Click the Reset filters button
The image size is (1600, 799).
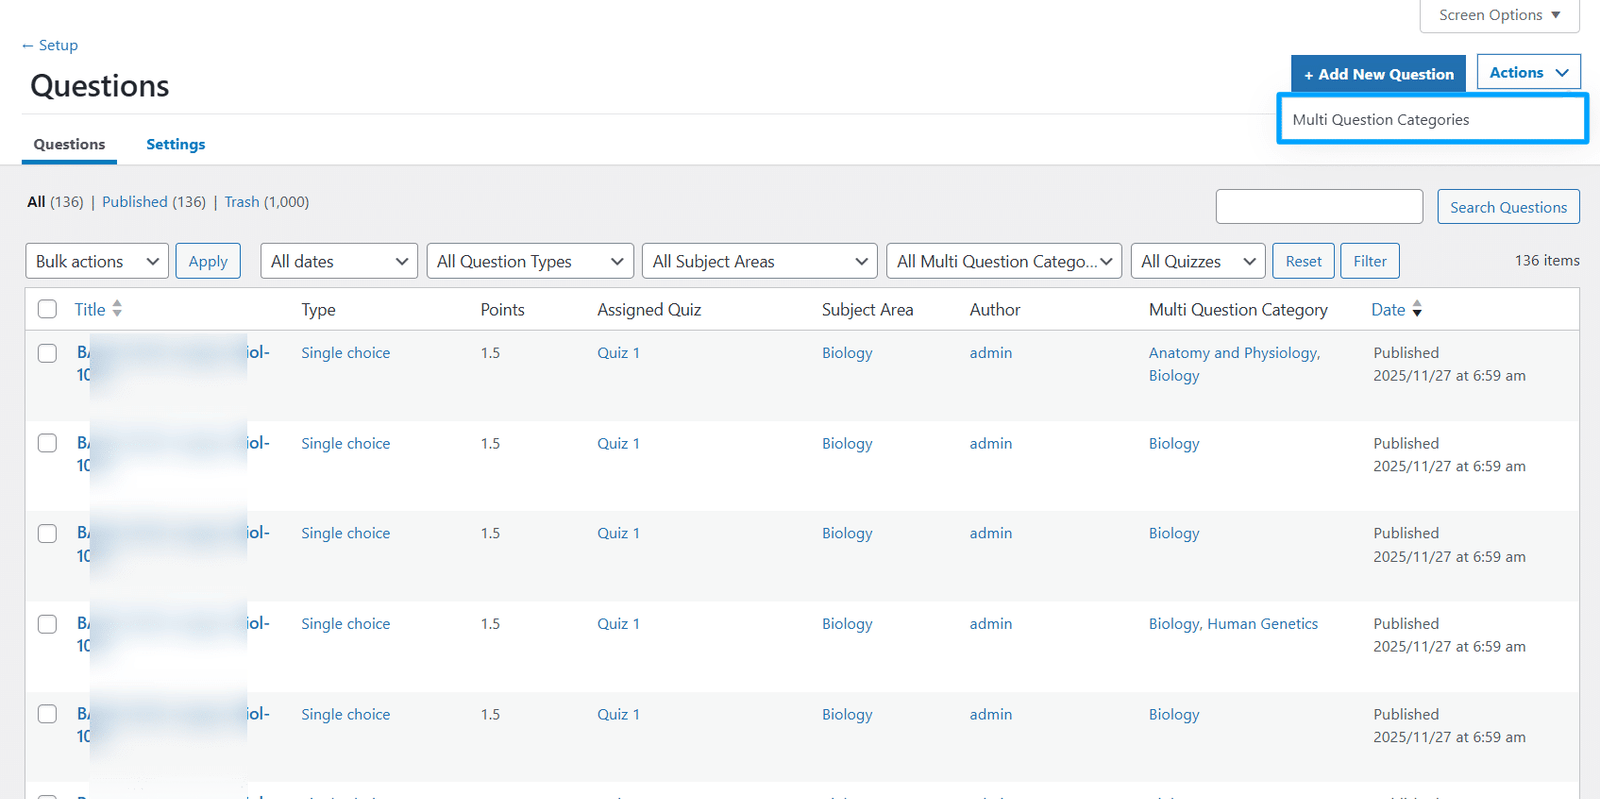pyautogui.click(x=1303, y=261)
